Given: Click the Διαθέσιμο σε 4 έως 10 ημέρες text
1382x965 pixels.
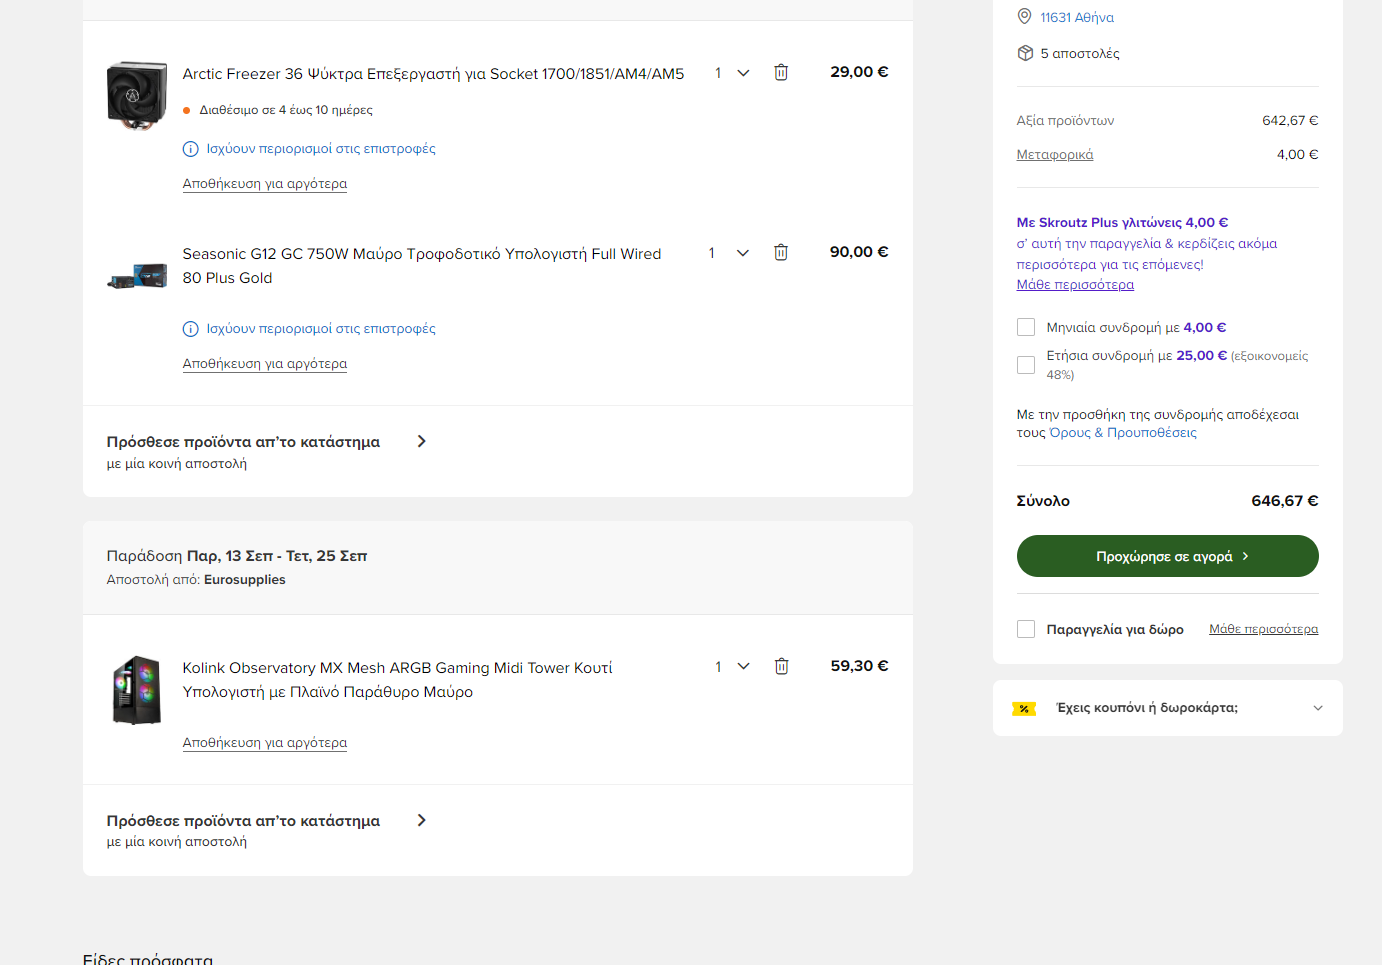Looking at the screenshot, I should click(286, 110).
